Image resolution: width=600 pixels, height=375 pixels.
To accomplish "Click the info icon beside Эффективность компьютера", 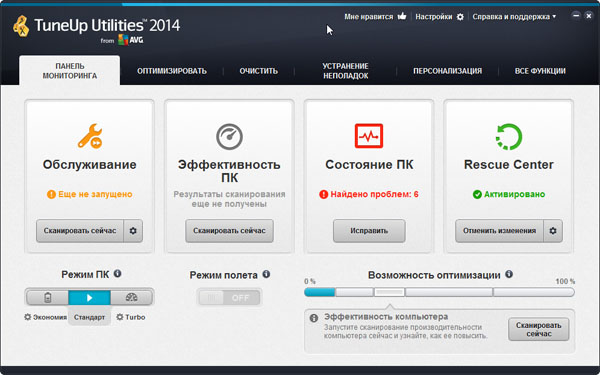I will coord(314,318).
